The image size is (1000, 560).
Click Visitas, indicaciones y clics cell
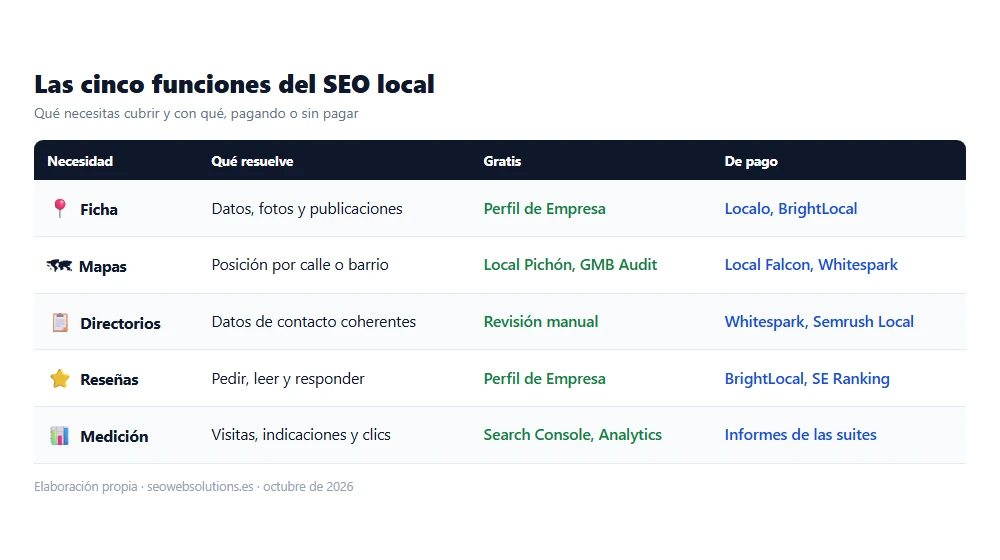(x=301, y=434)
